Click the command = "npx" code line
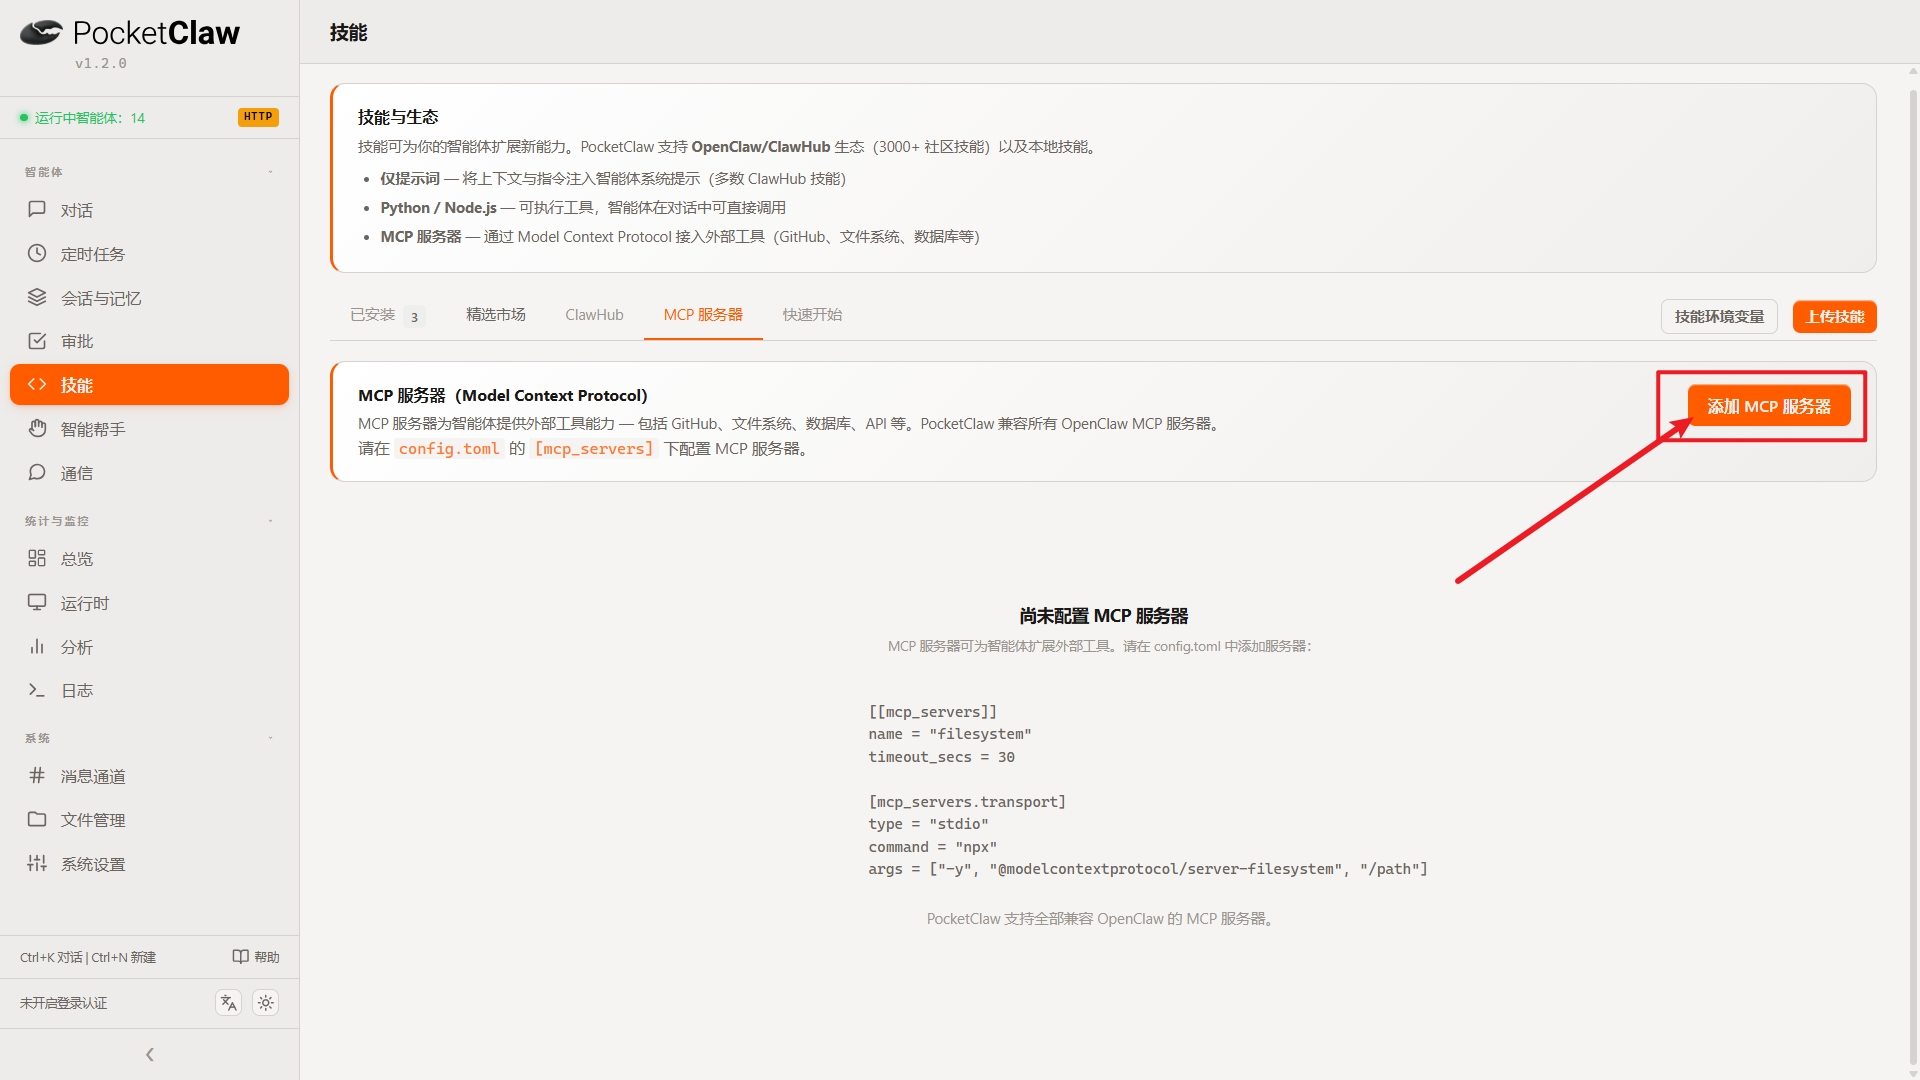Screen dimensions: 1920x1080 (x=933, y=847)
